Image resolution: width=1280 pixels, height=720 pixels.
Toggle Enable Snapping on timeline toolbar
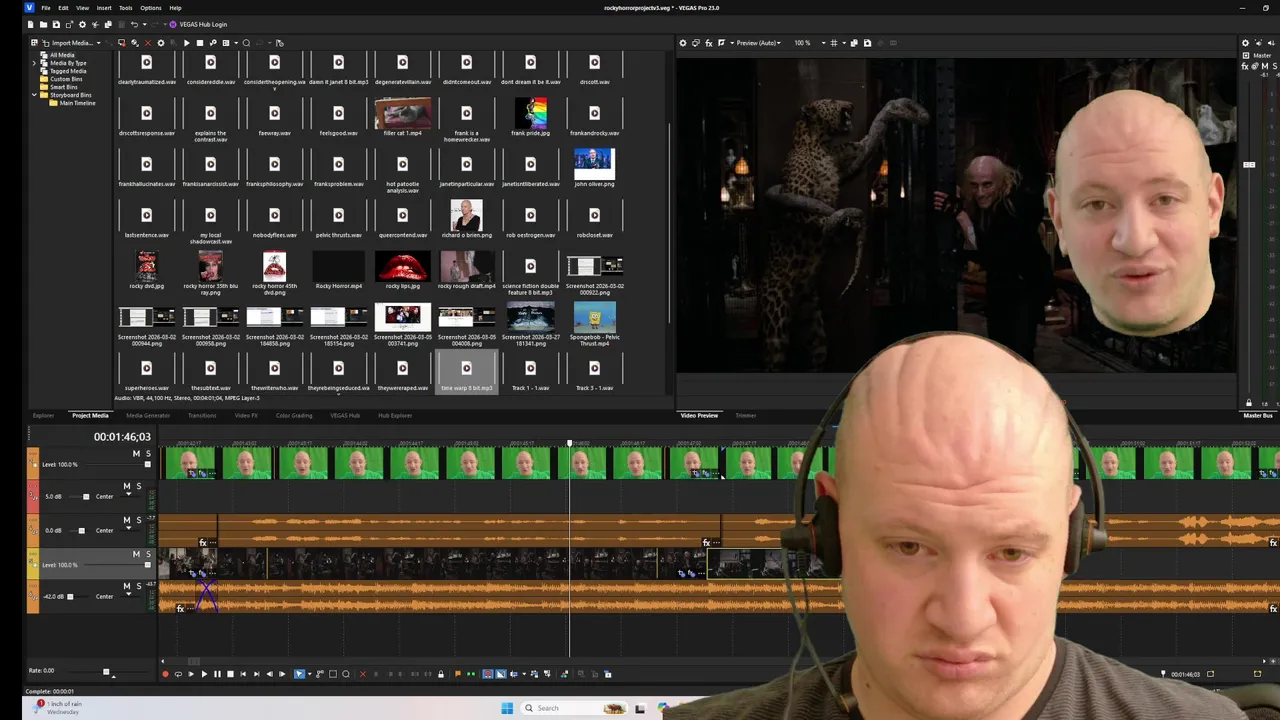click(x=488, y=674)
